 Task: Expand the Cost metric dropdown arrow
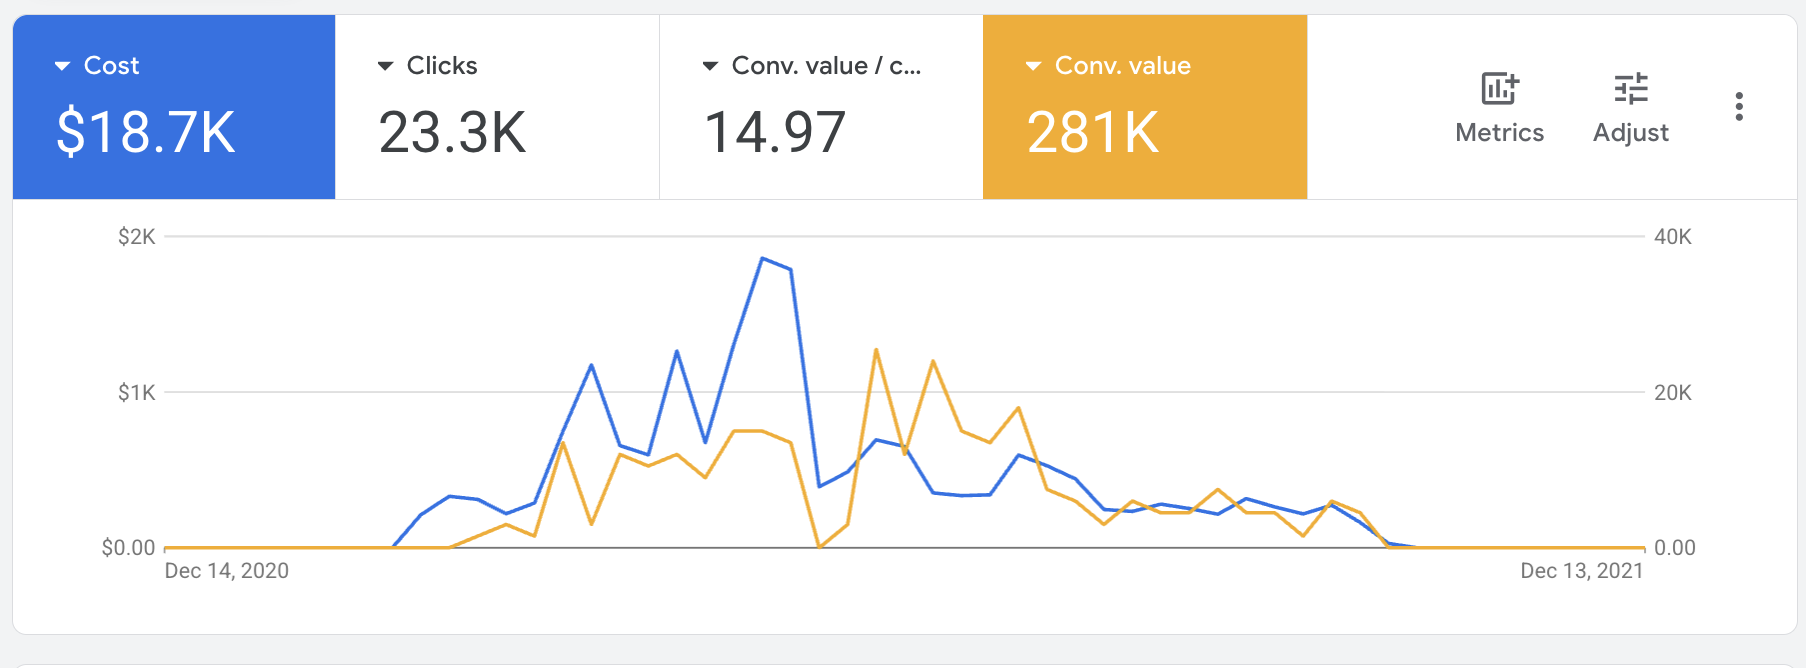(x=62, y=66)
